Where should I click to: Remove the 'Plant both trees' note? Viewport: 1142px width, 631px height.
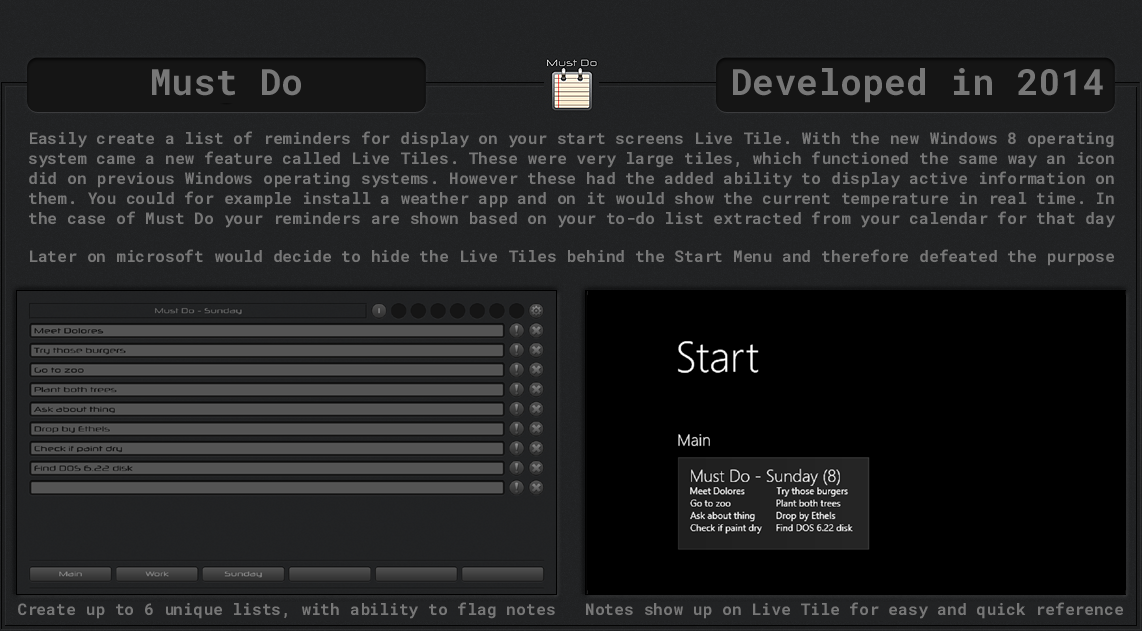point(536,389)
